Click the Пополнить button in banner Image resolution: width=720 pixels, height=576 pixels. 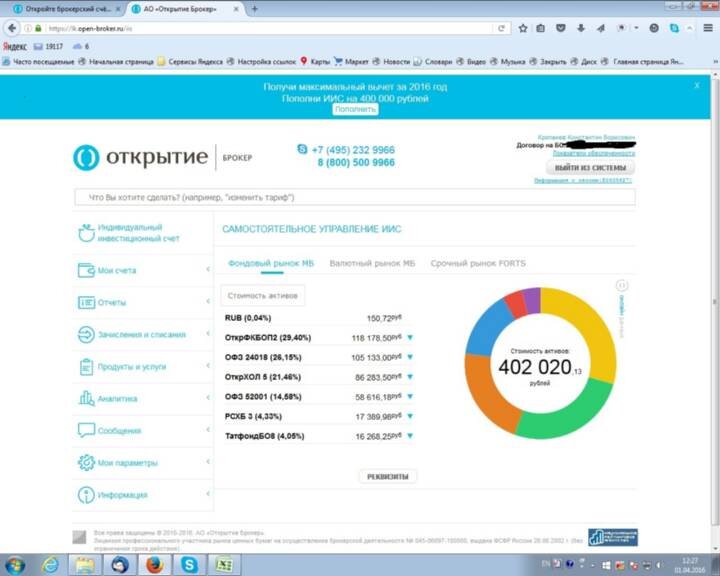[x=355, y=109]
